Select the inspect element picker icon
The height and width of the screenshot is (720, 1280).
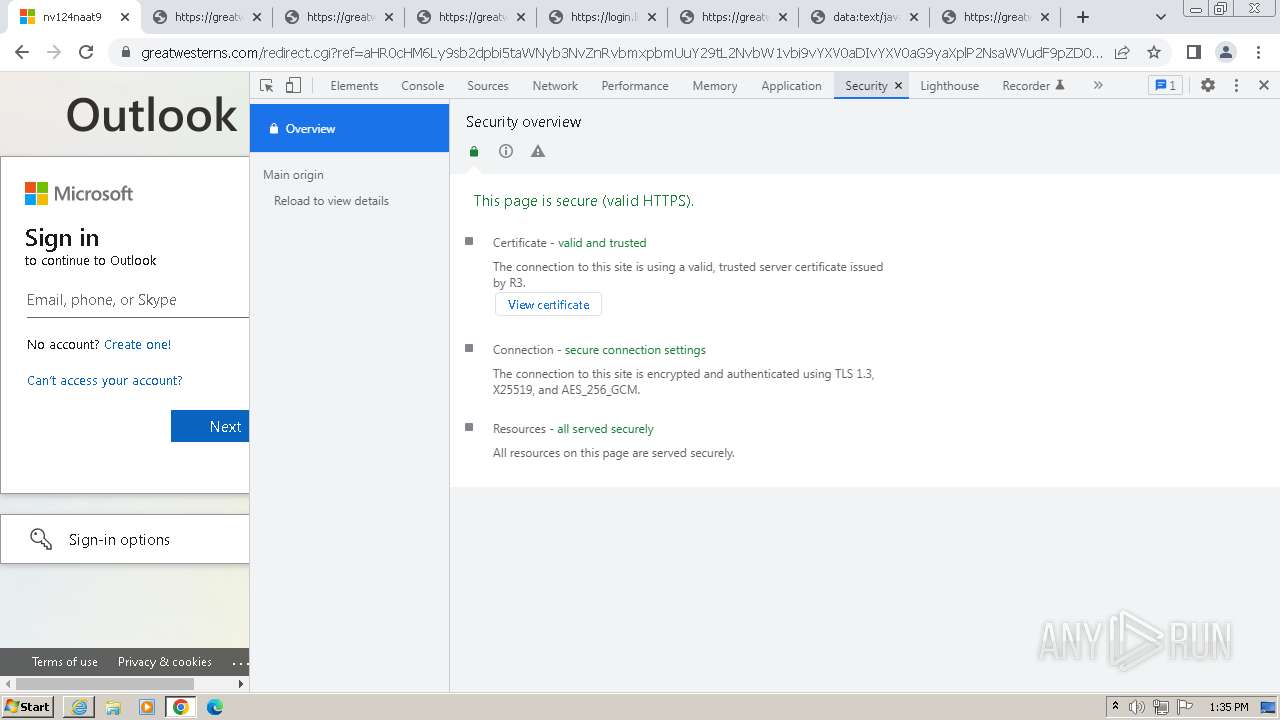click(267, 86)
